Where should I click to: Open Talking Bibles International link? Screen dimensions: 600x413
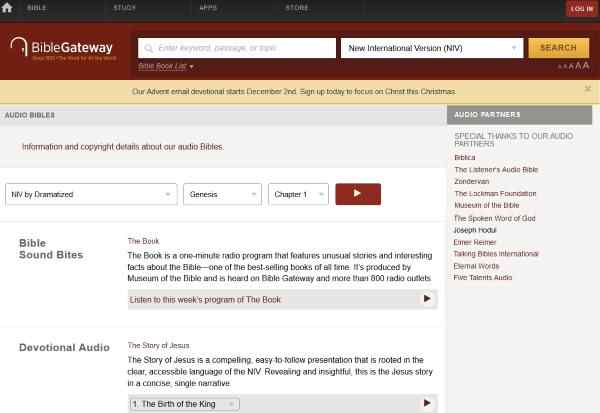[x=496, y=254]
